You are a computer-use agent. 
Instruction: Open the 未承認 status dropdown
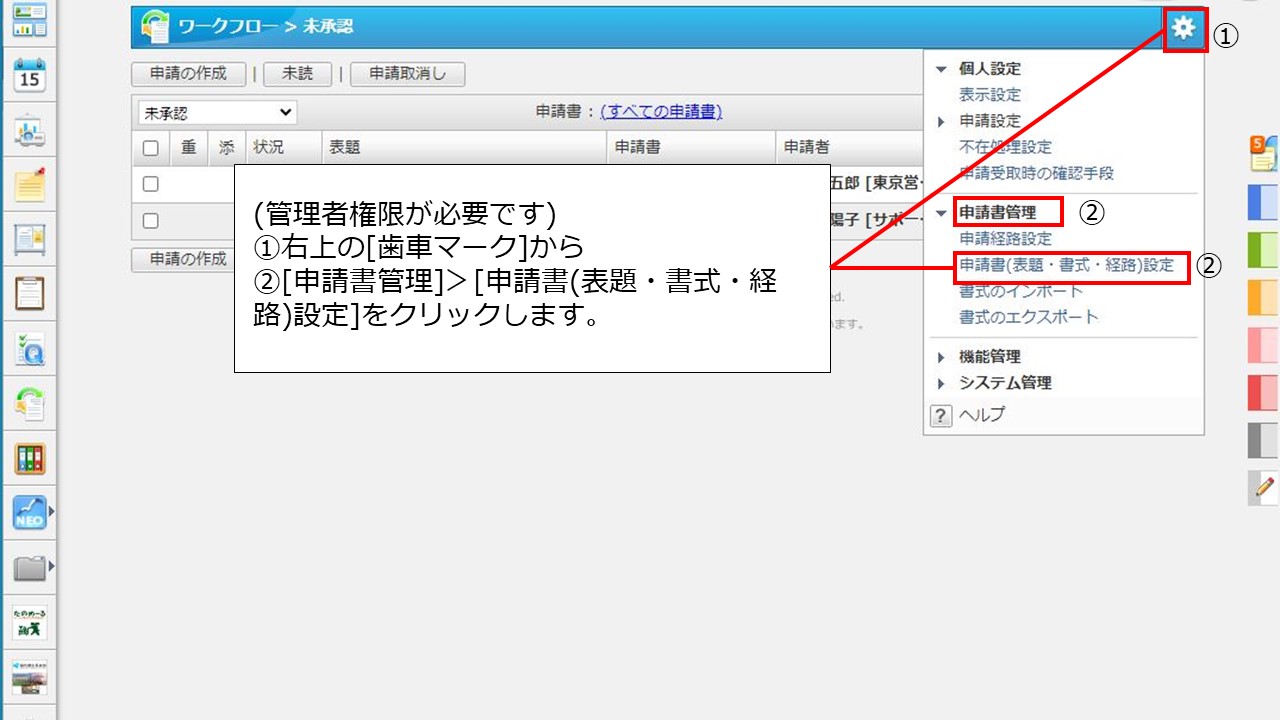pos(218,113)
